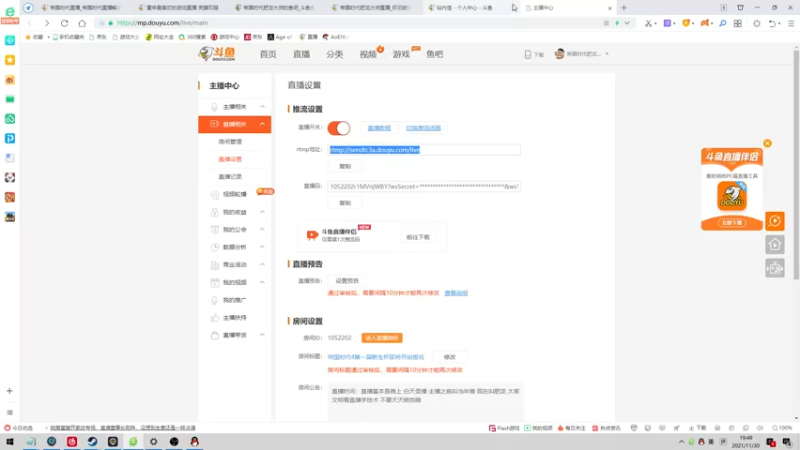Open the 分类 nav tab
This screenshot has height=450, width=800.
pos(335,54)
